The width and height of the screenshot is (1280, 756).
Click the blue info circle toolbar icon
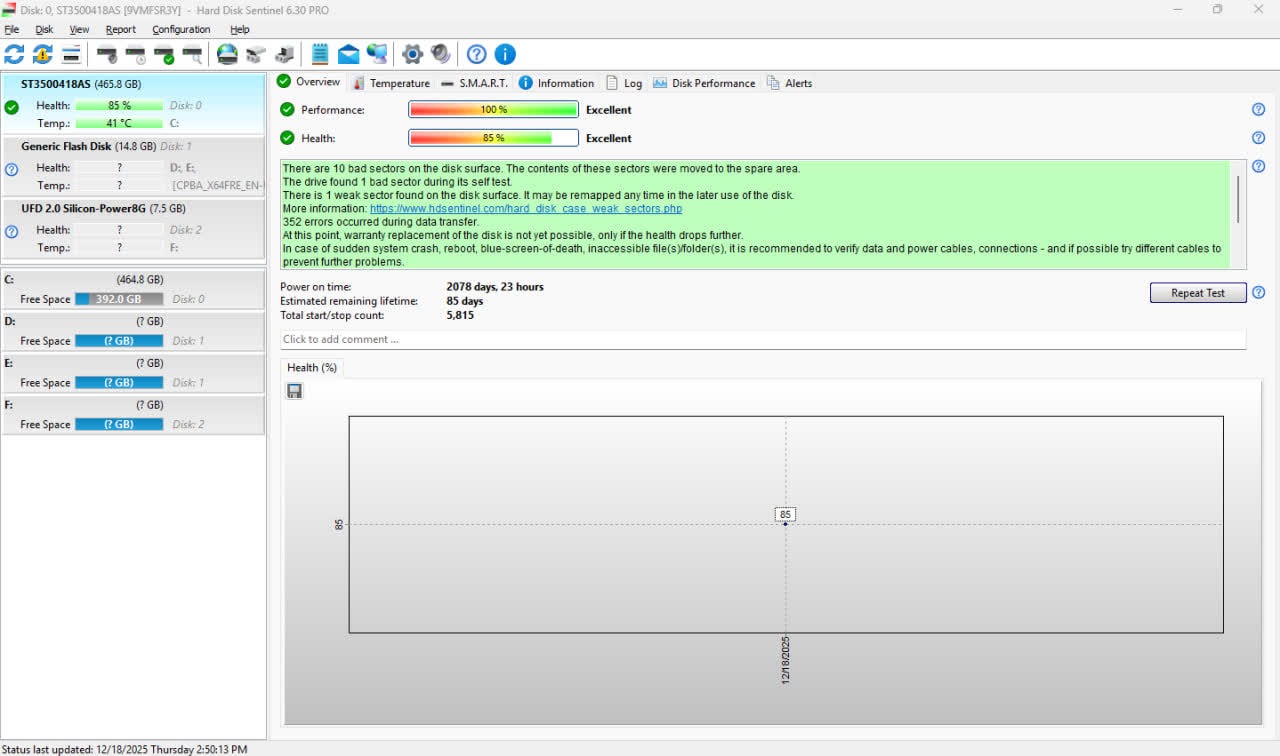point(505,54)
